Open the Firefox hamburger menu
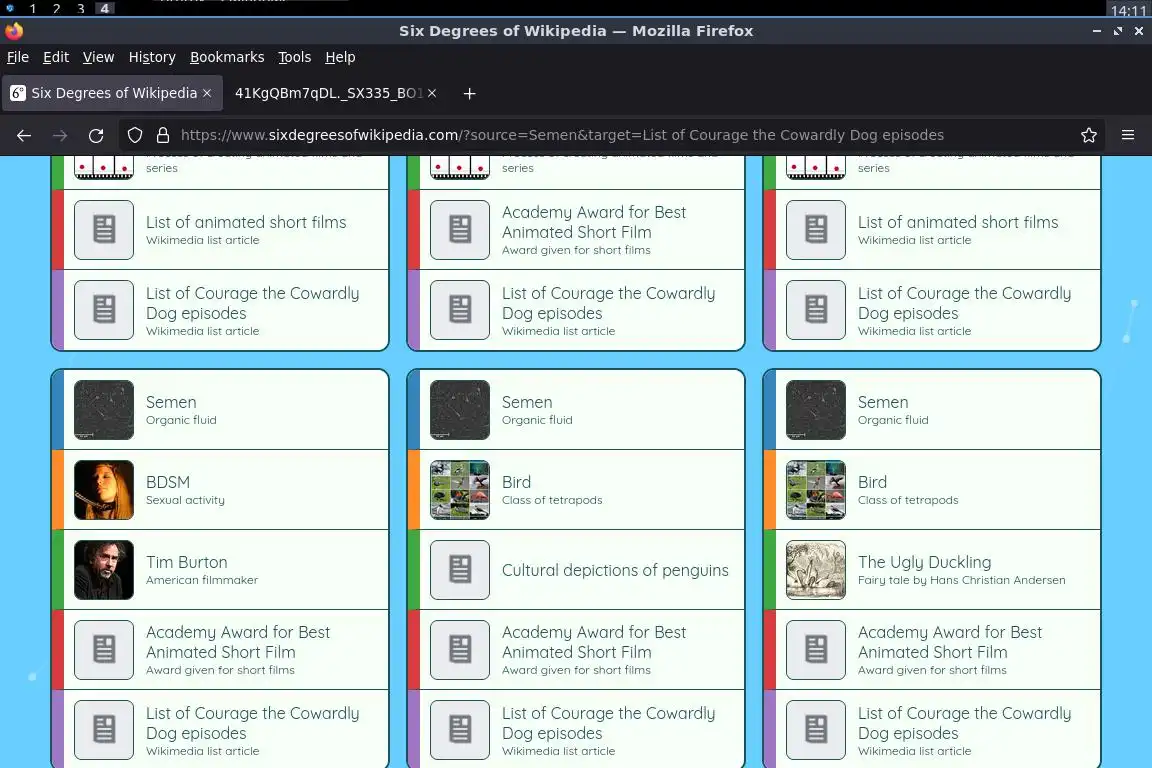The width and height of the screenshot is (1152, 768). point(1128,135)
